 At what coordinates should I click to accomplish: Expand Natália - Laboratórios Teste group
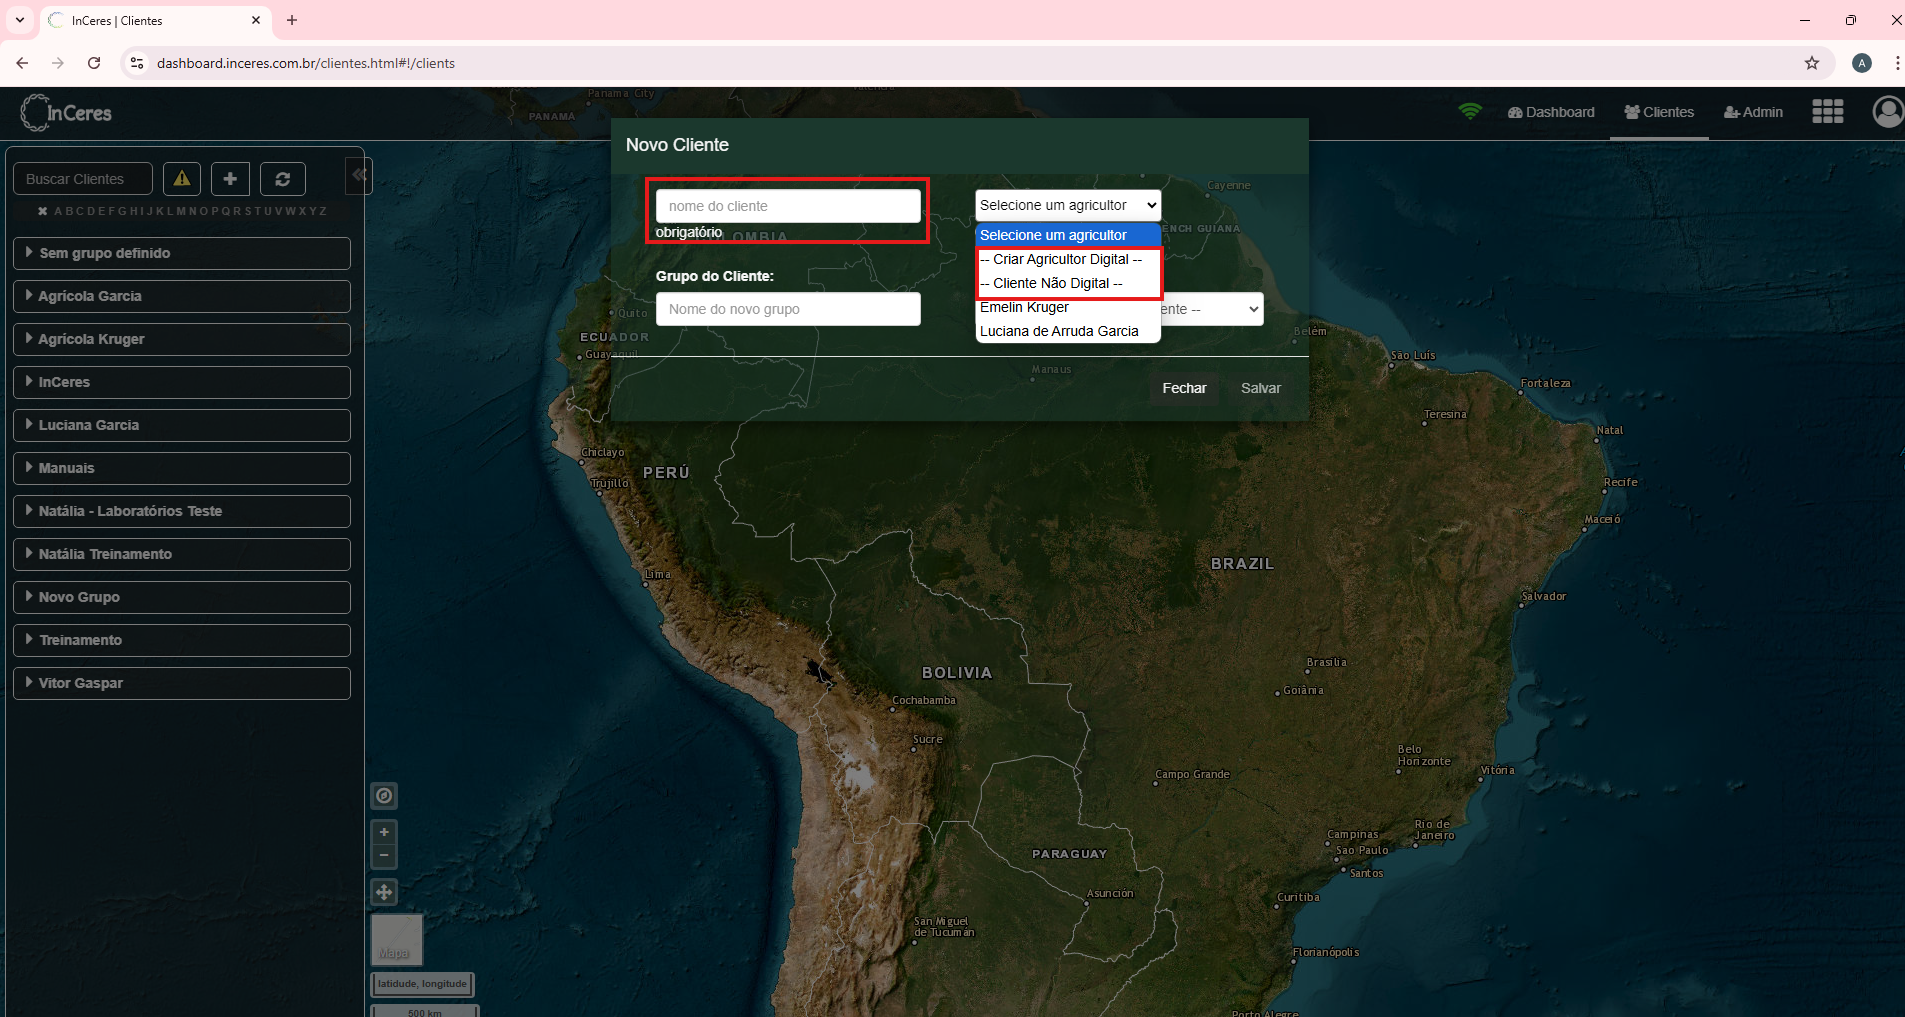[182, 511]
